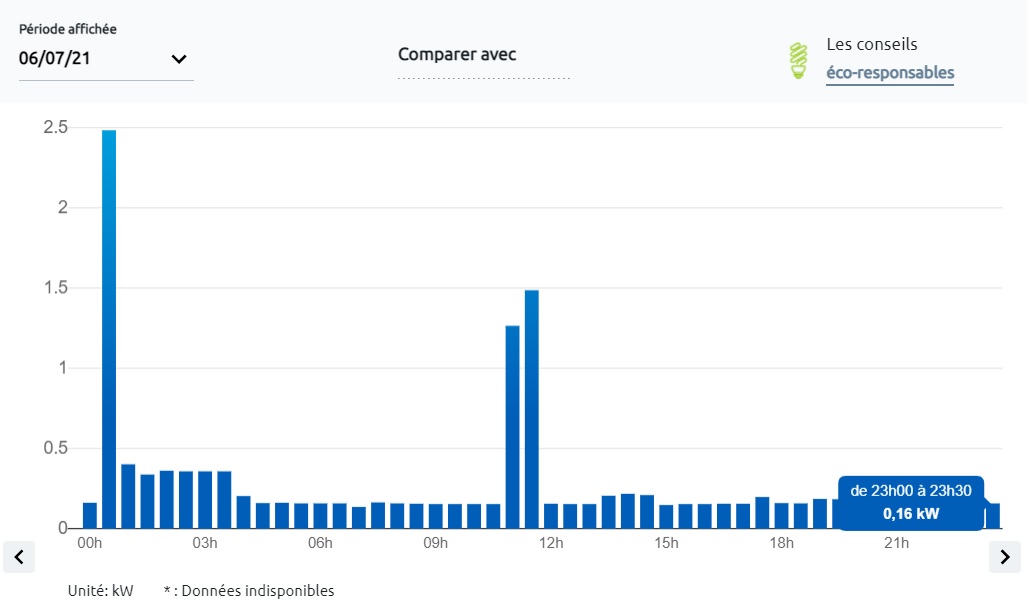Select the 1.25 kW bar at 11h00
This screenshot has height=612, width=1027.
[512, 426]
